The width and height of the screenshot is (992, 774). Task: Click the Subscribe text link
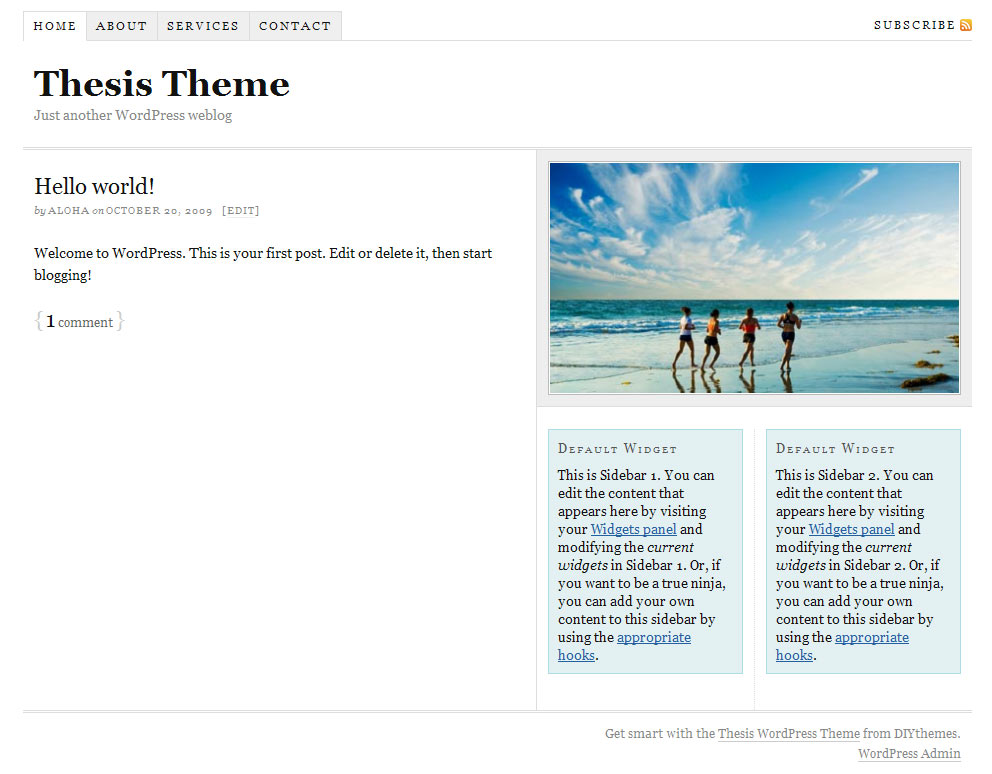(914, 25)
